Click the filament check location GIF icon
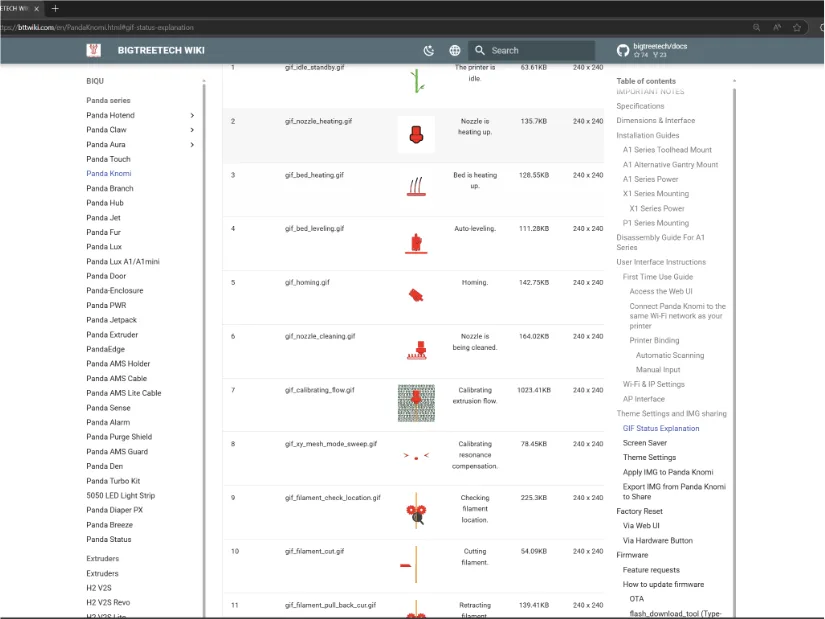 (x=416, y=511)
